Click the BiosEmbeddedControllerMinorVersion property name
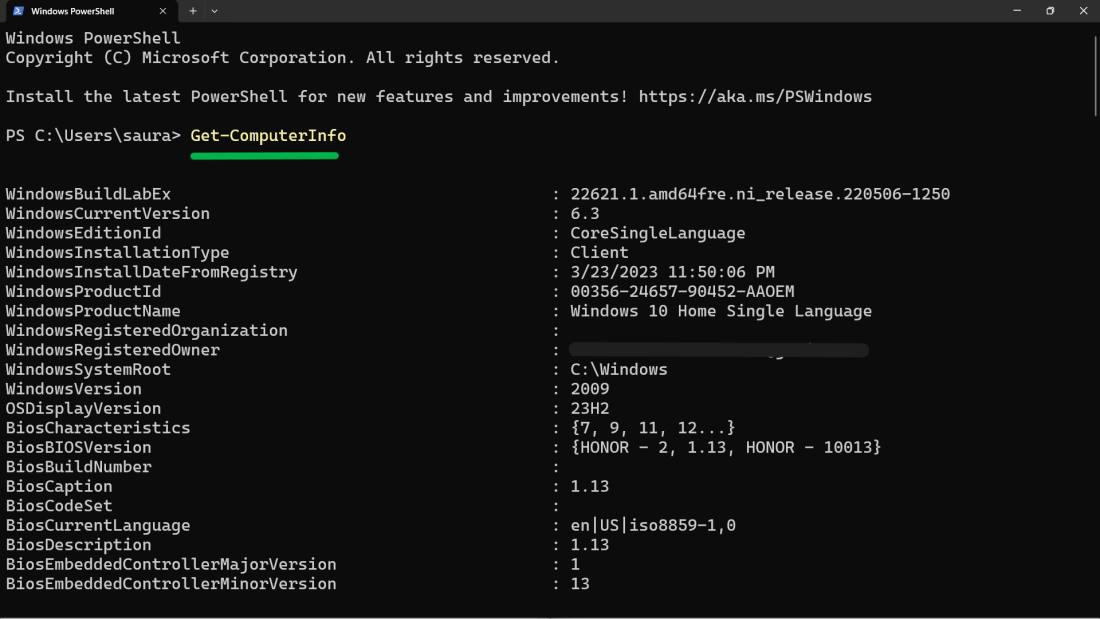Viewport: 1100px width, 619px height. click(171, 584)
